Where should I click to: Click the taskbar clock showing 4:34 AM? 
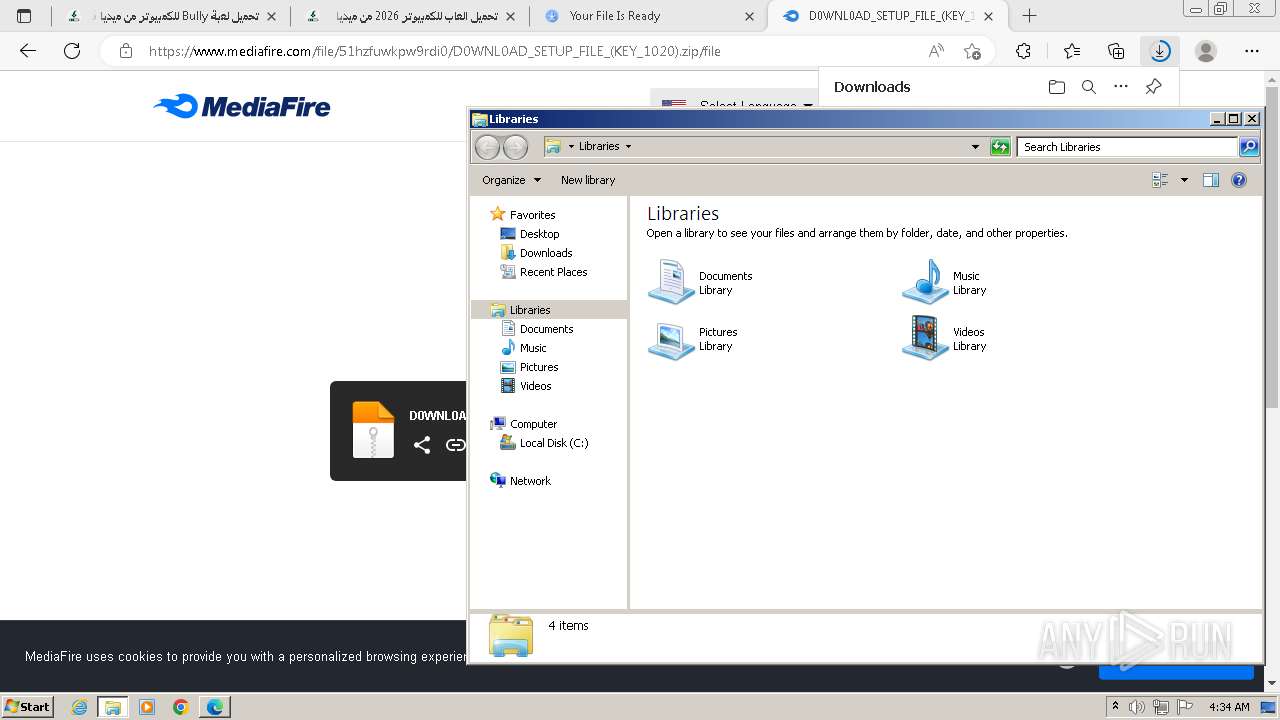pos(1229,707)
